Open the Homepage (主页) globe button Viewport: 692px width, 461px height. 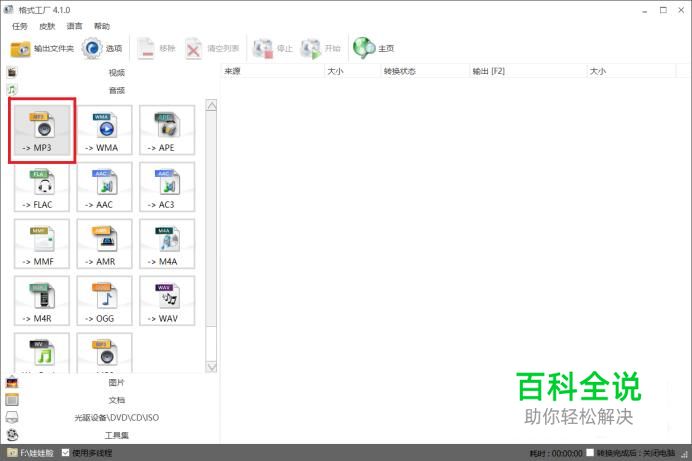tap(374, 49)
